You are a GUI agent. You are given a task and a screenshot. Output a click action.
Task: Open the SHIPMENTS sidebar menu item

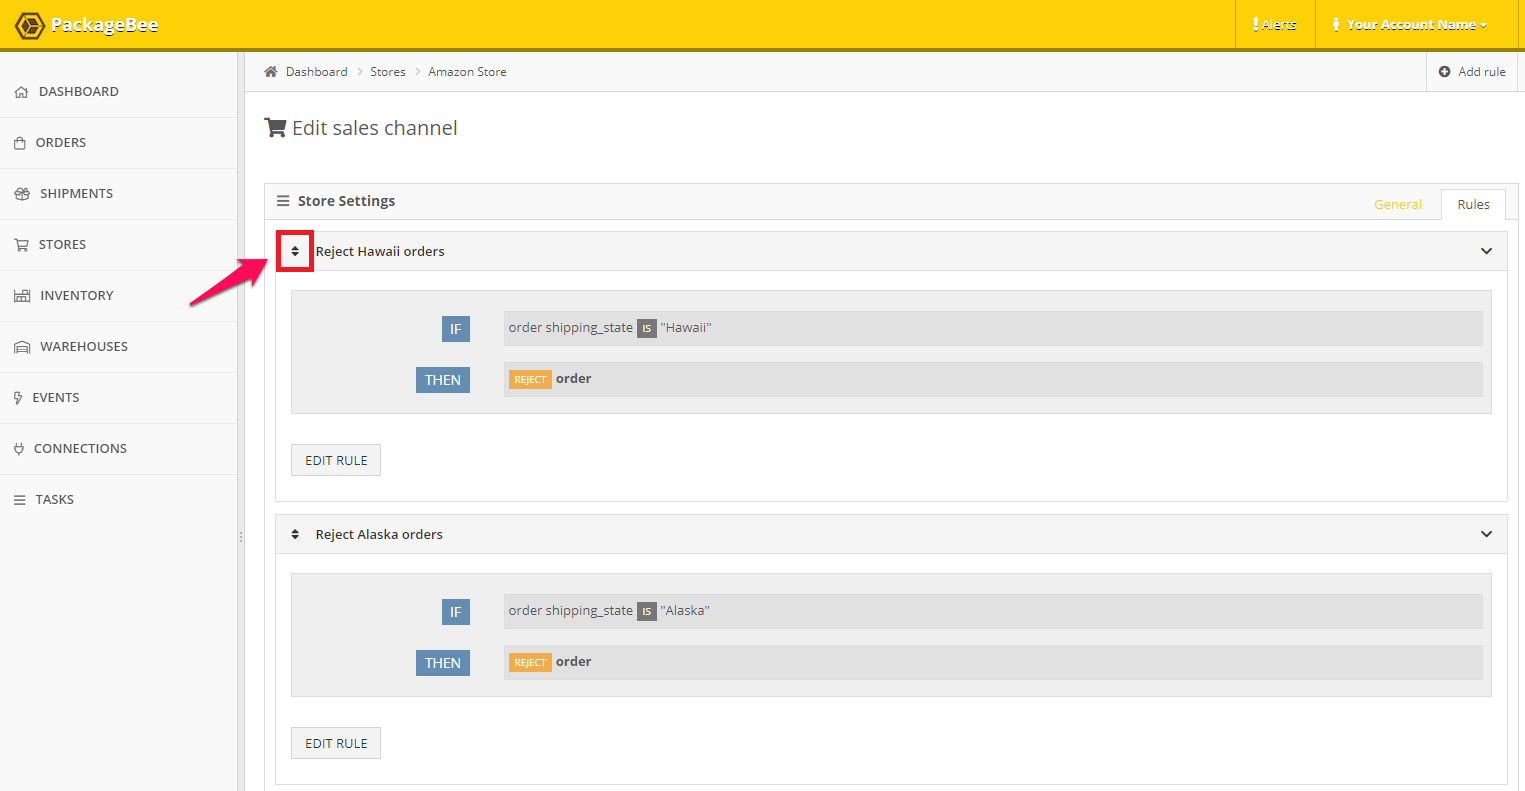click(119, 194)
